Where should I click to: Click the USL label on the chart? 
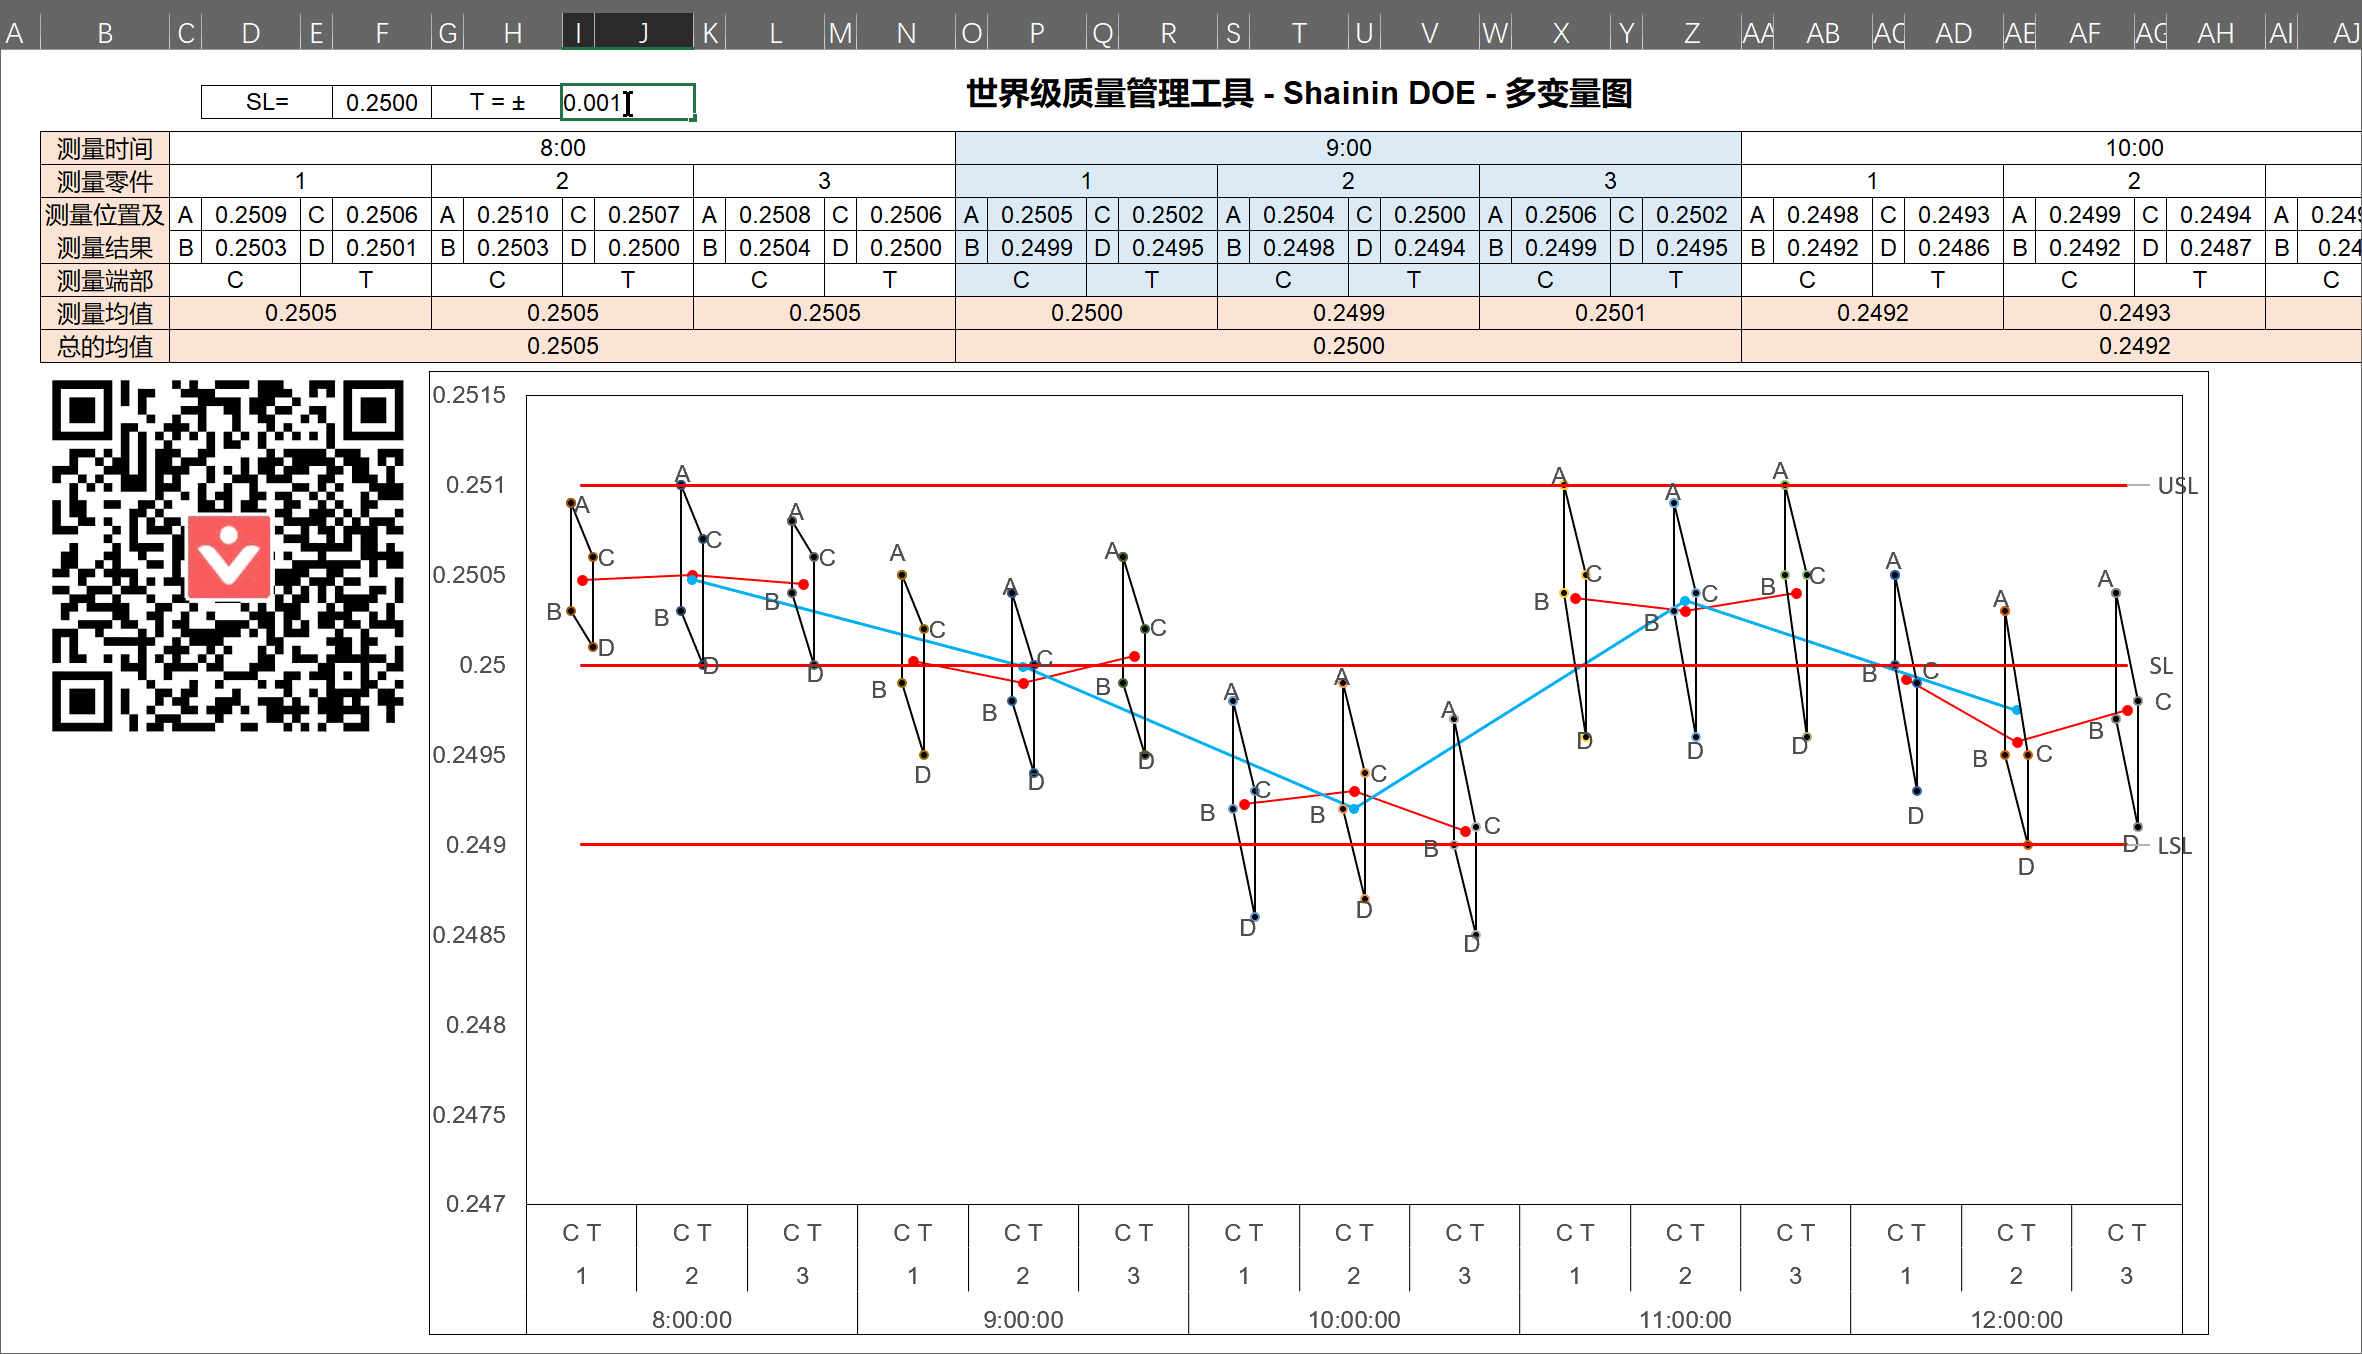point(2177,486)
